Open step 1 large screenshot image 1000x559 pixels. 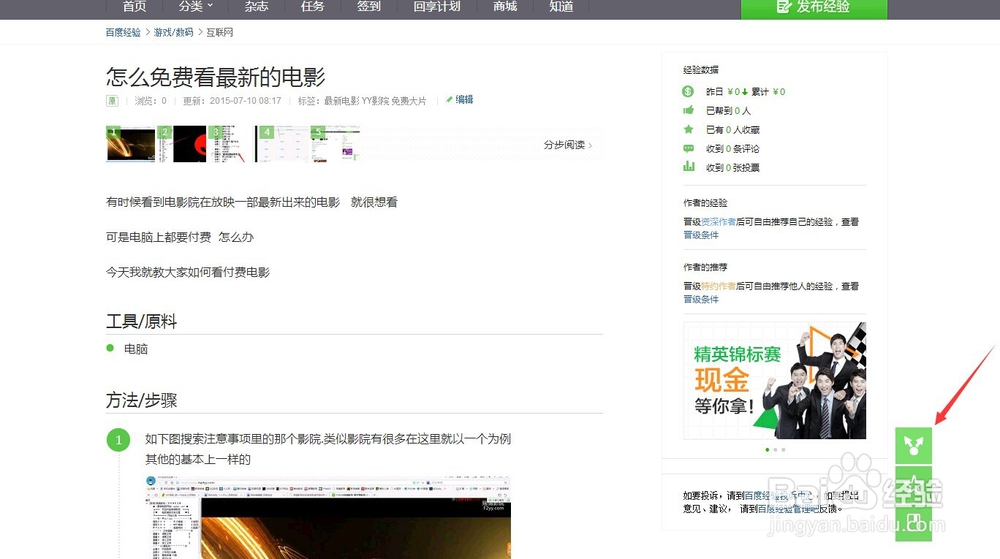click(328, 517)
